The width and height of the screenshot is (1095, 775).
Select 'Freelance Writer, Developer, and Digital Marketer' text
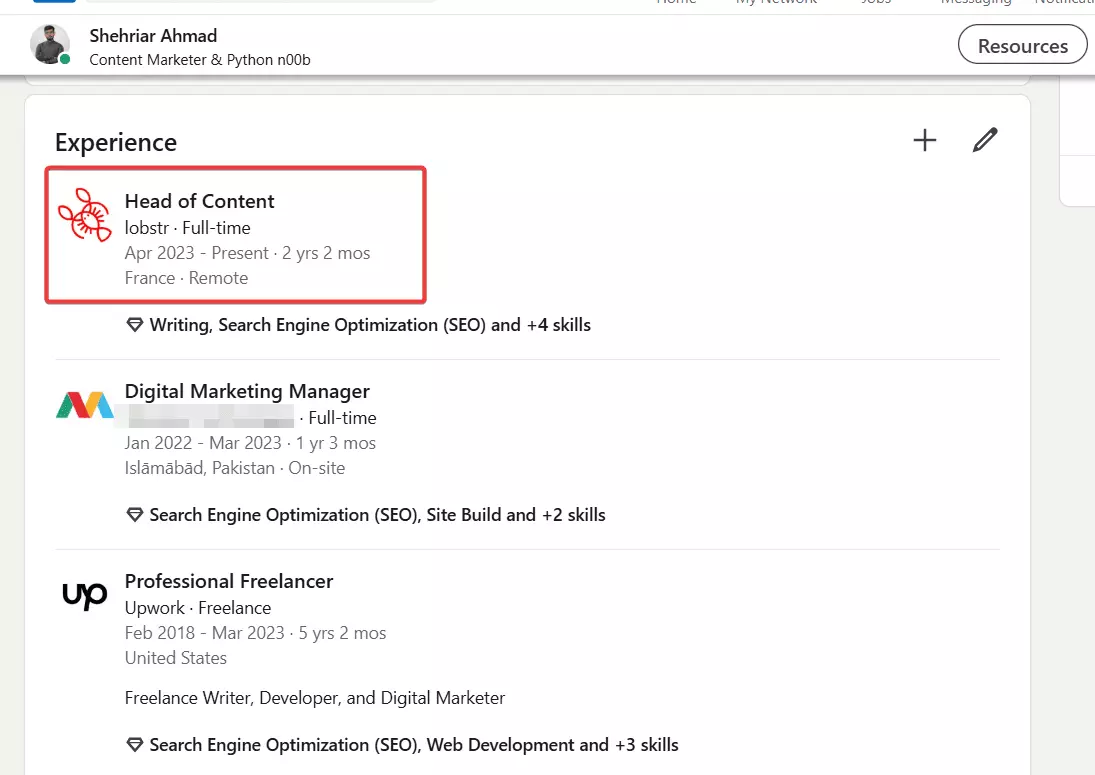click(315, 698)
